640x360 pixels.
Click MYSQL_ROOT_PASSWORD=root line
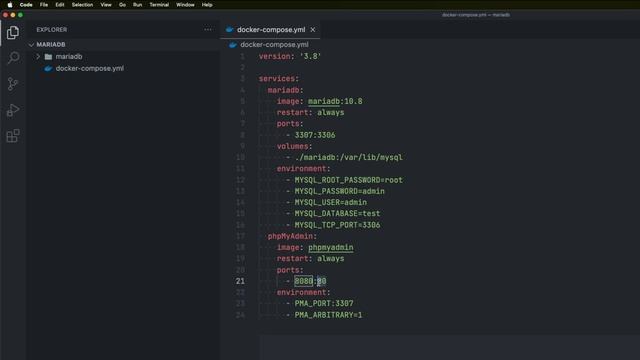(349, 180)
